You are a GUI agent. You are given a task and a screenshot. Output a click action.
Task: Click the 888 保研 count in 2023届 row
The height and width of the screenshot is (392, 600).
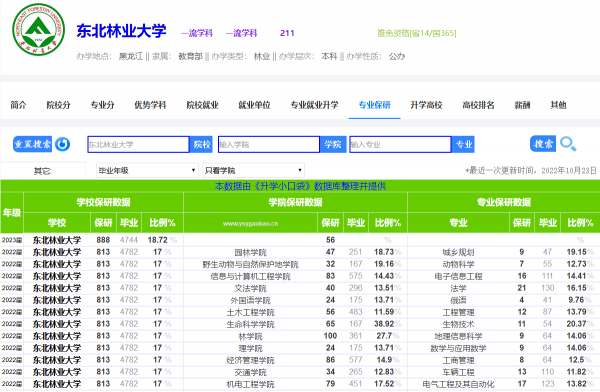(x=103, y=240)
